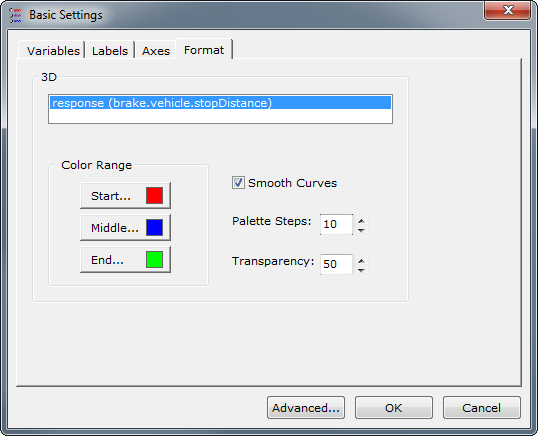The image size is (538, 436).
Task: Open the Labels tab
Action: click(110, 51)
